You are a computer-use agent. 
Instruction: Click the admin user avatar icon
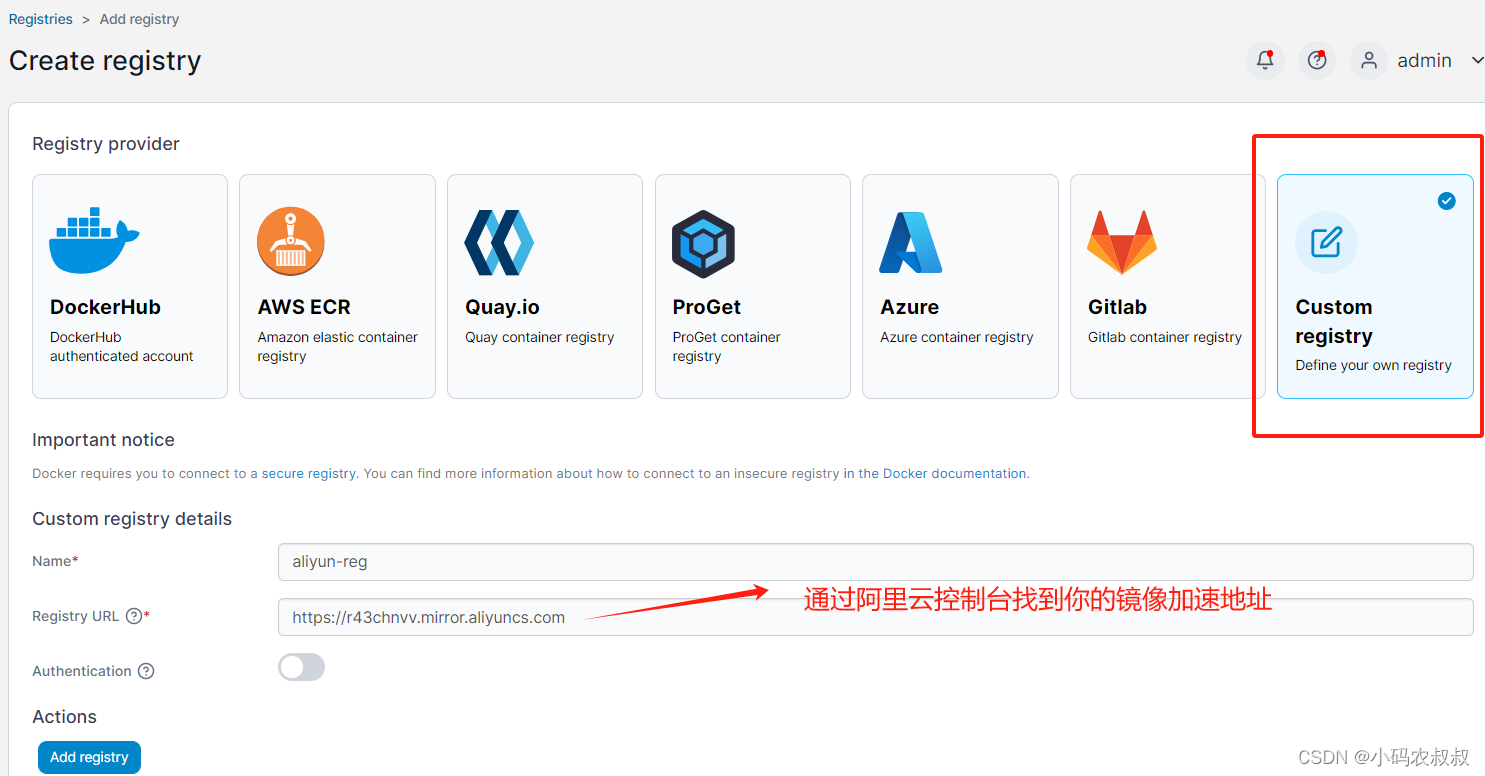pos(1369,60)
